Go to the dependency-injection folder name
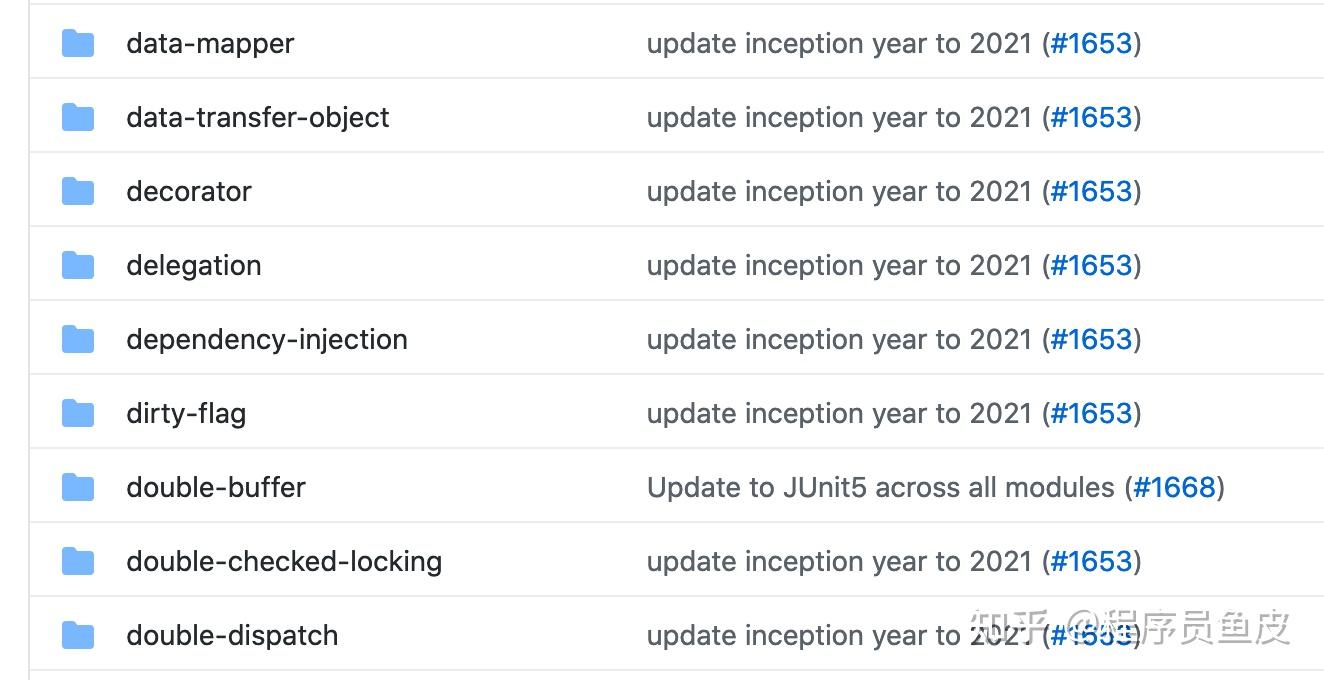 point(266,340)
